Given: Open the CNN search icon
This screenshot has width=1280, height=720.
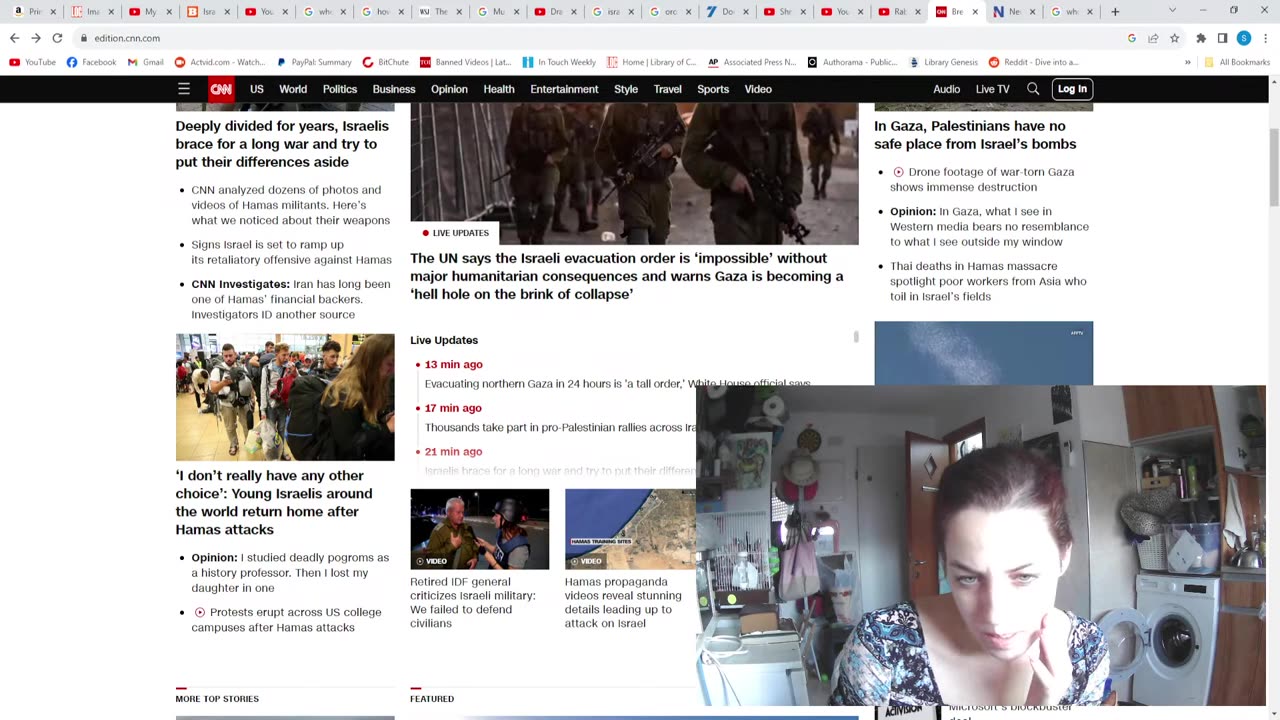Looking at the screenshot, I should pos(1033,89).
